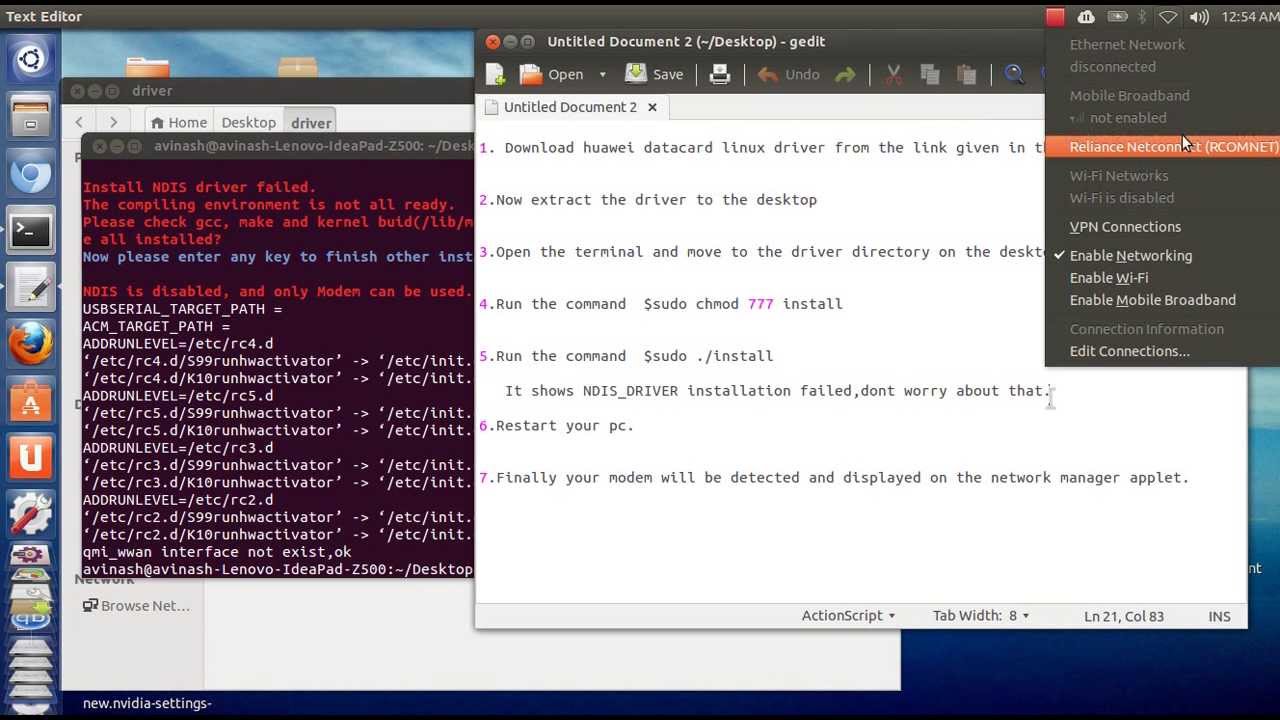Click the INS insert mode indicator
Viewport: 1280px width, 720px height.
(1219, 616)
